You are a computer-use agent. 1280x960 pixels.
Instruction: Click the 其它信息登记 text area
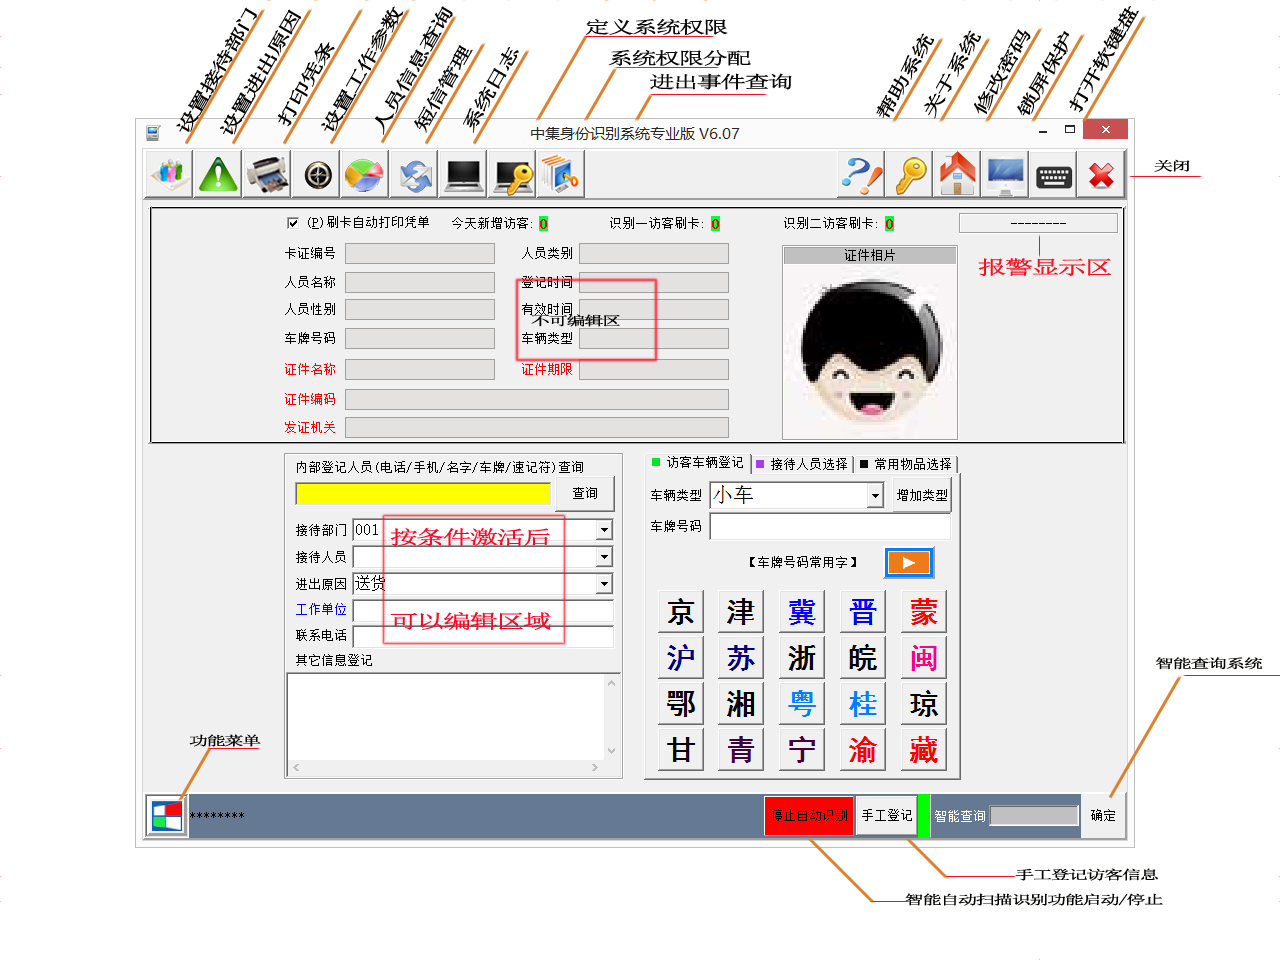click(x=446, y=717)
